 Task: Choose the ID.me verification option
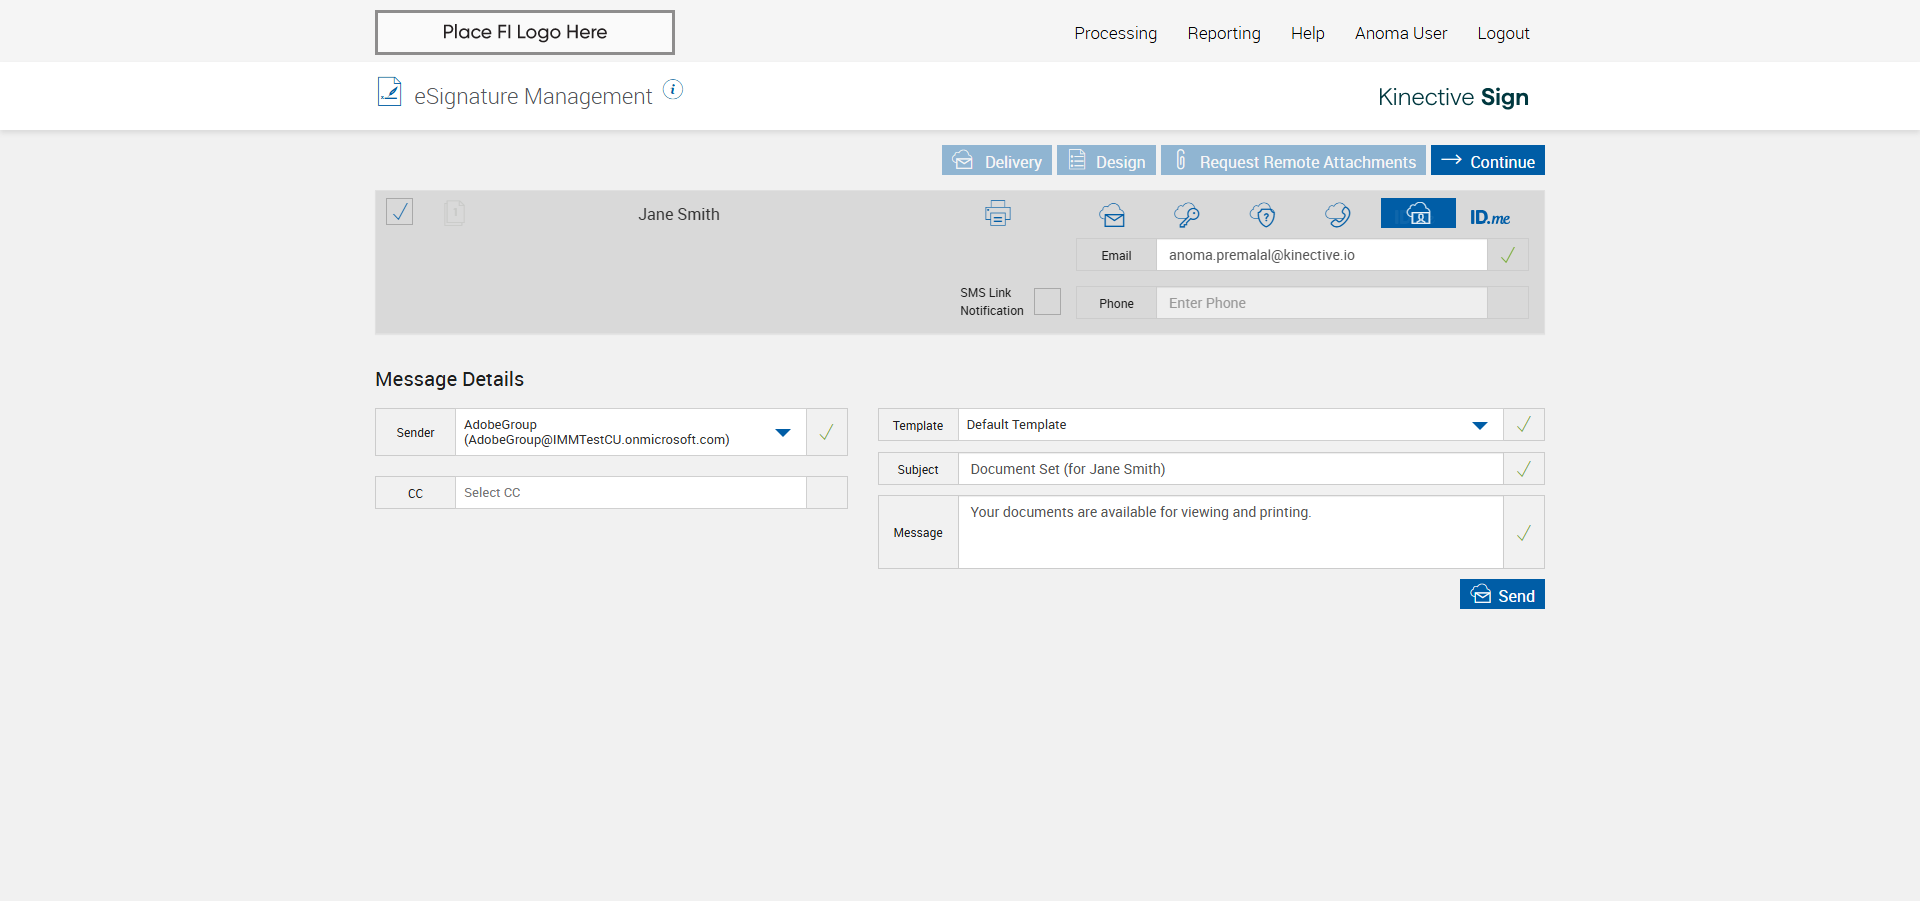(1490, 217)
